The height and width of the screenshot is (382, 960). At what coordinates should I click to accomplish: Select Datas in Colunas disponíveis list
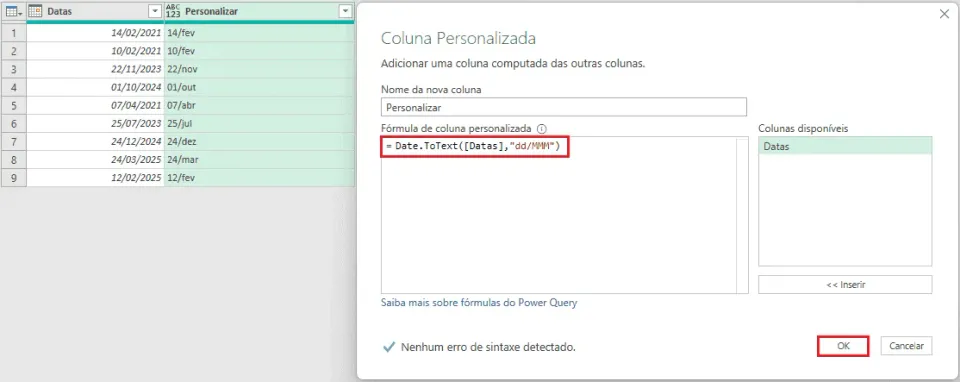click(845, 147)
